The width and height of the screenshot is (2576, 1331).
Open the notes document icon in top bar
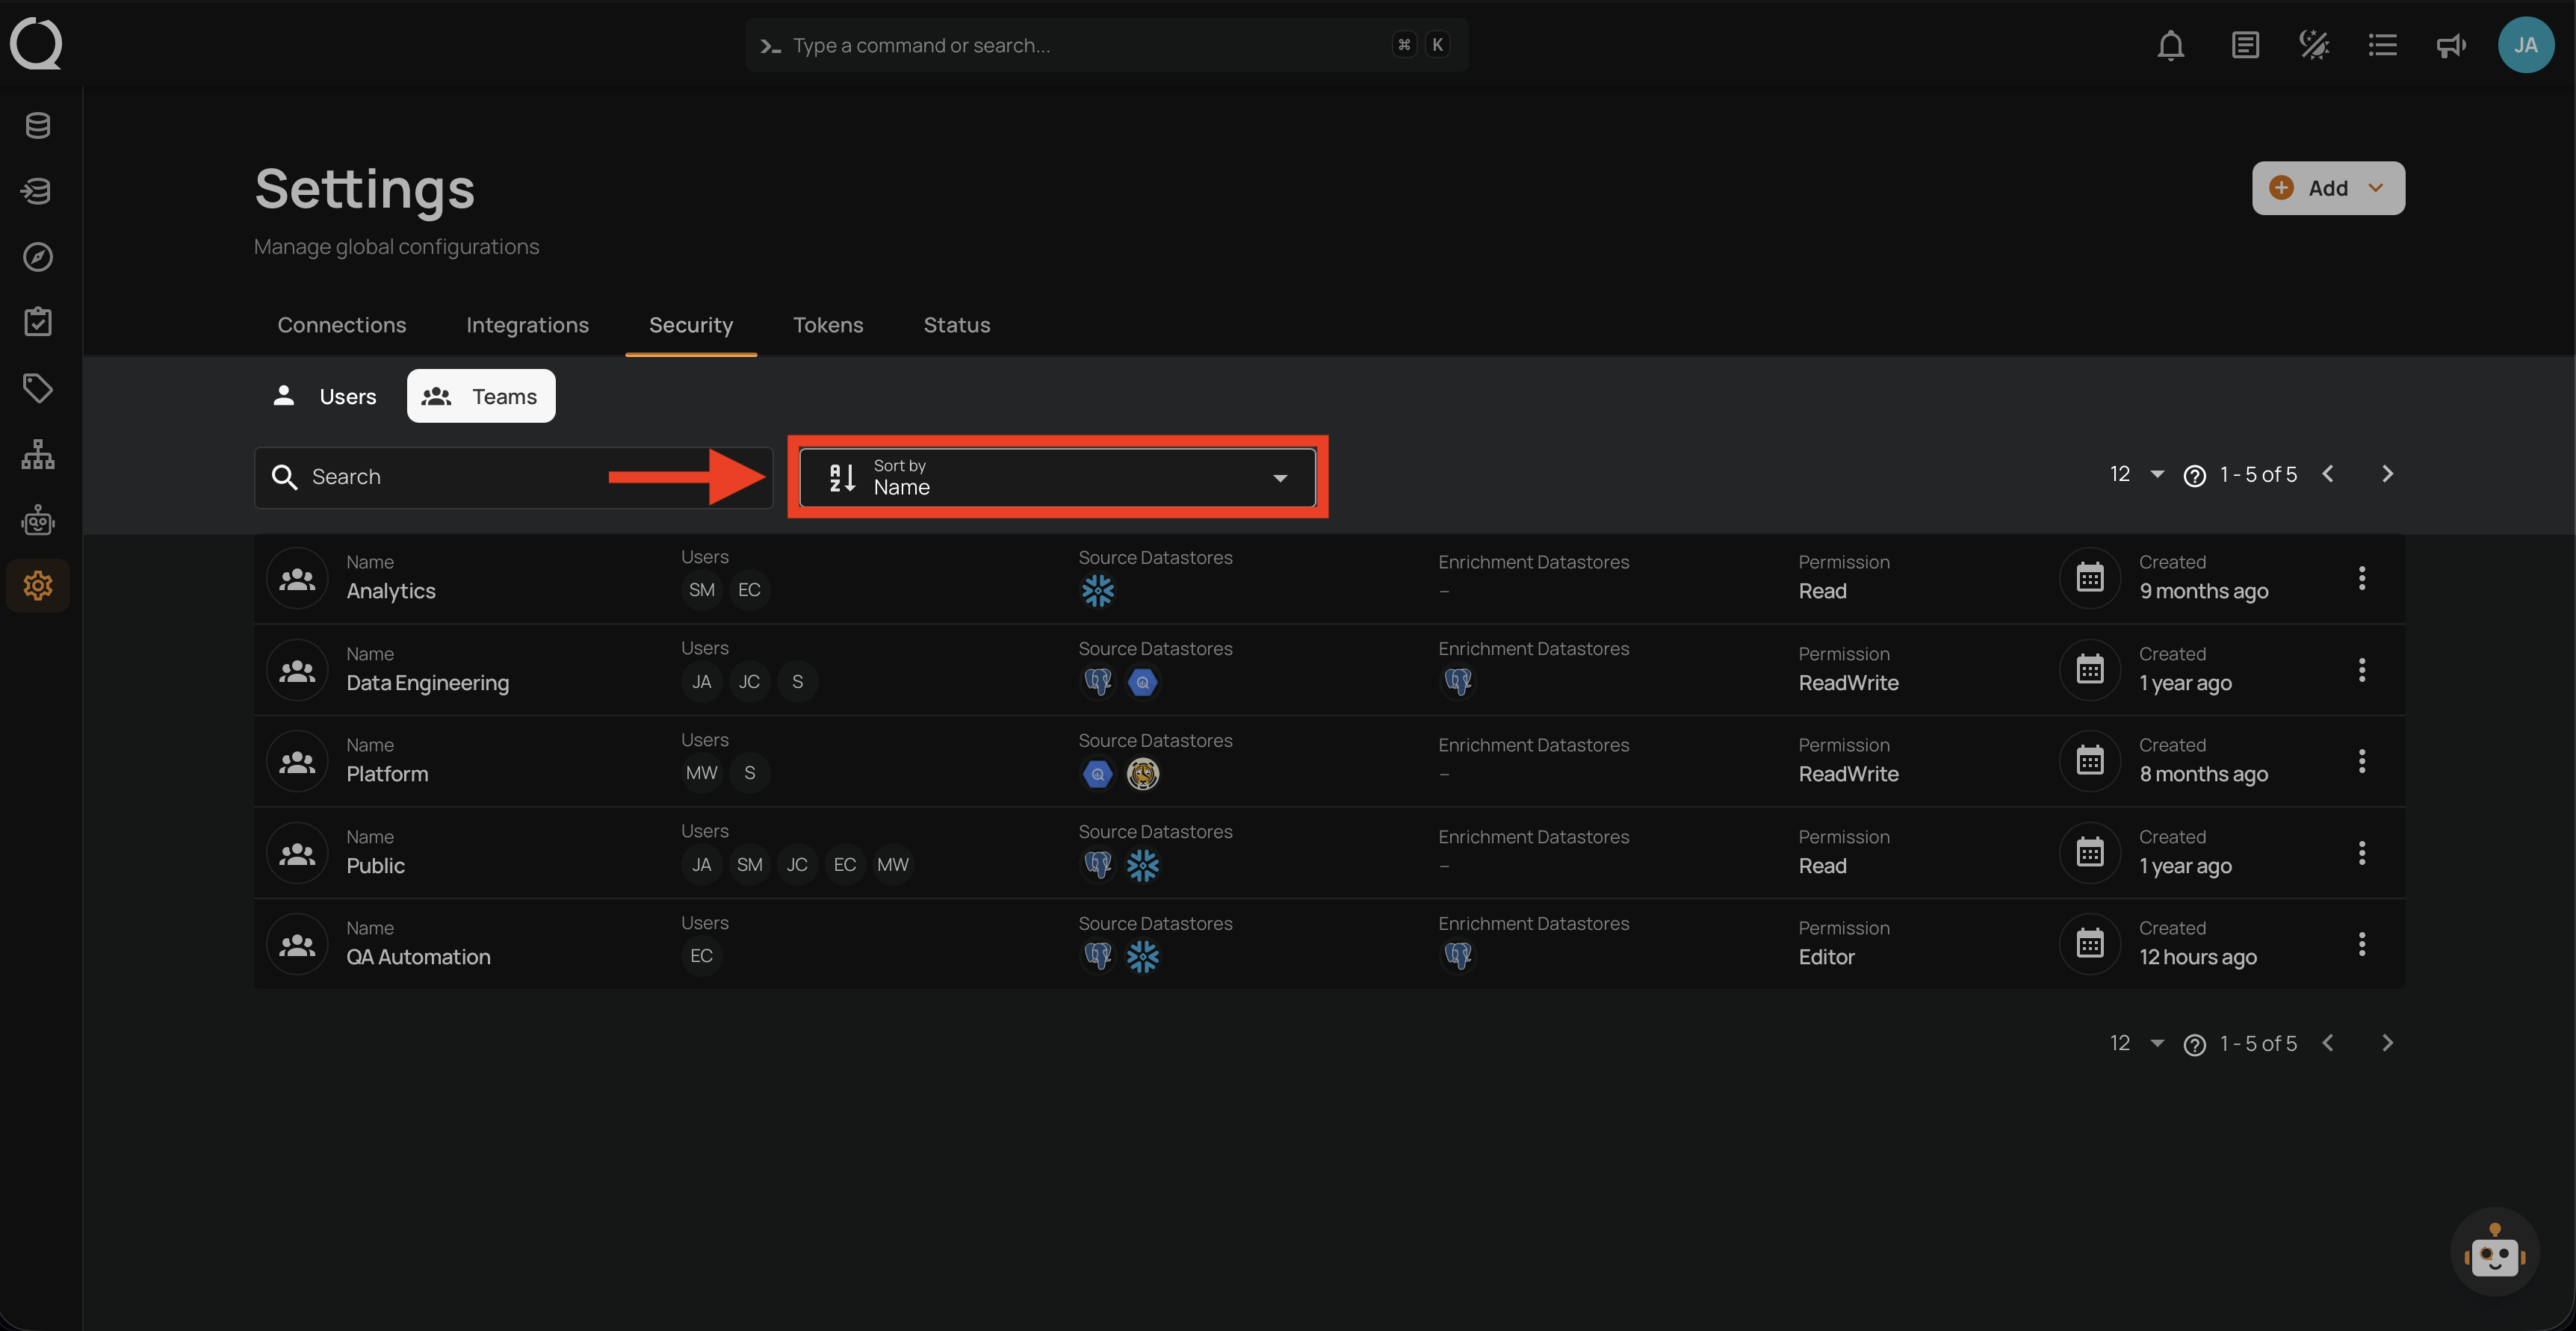tap(2245, 45)
